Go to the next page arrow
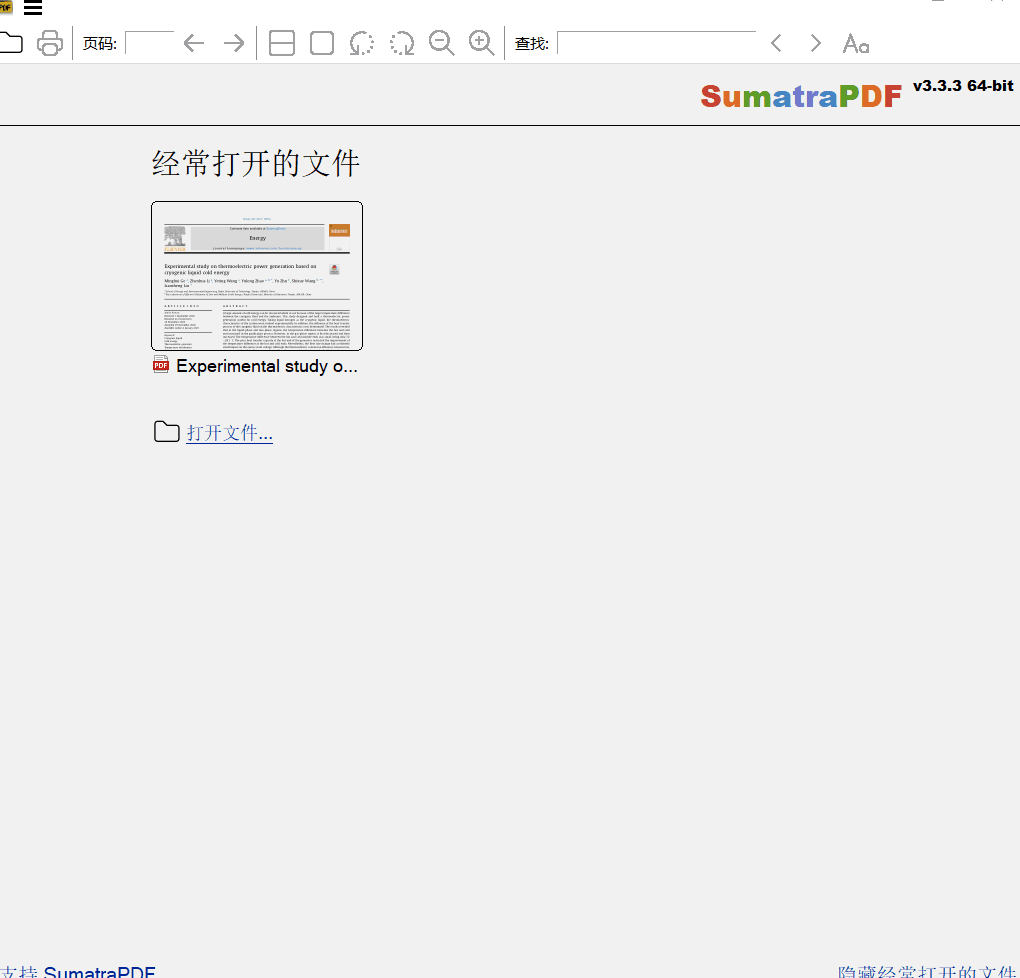The image size is (1020, 978). pos(232,42)
